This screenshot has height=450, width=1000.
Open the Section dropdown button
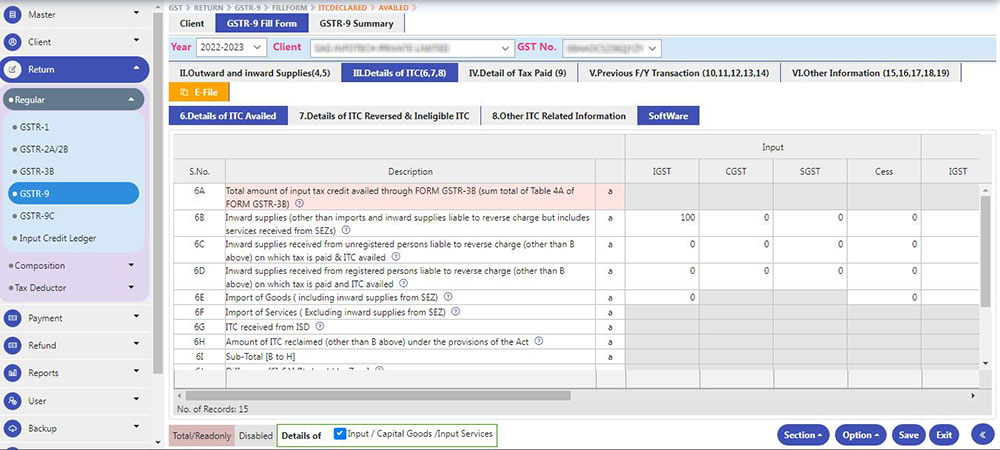(803, 435)
